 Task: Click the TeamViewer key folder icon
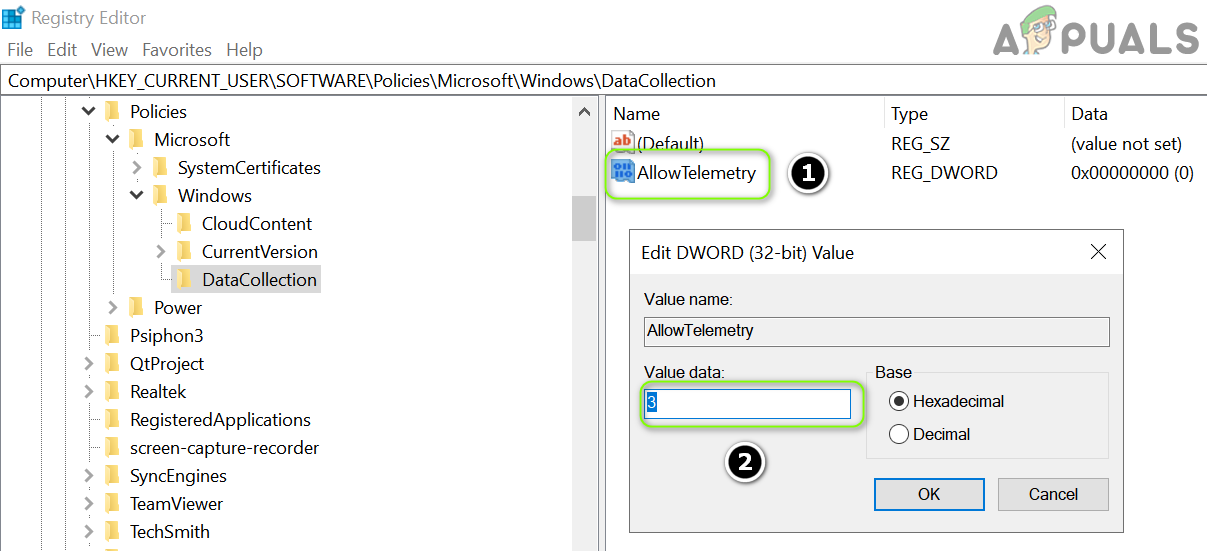[x=112, y=504]
